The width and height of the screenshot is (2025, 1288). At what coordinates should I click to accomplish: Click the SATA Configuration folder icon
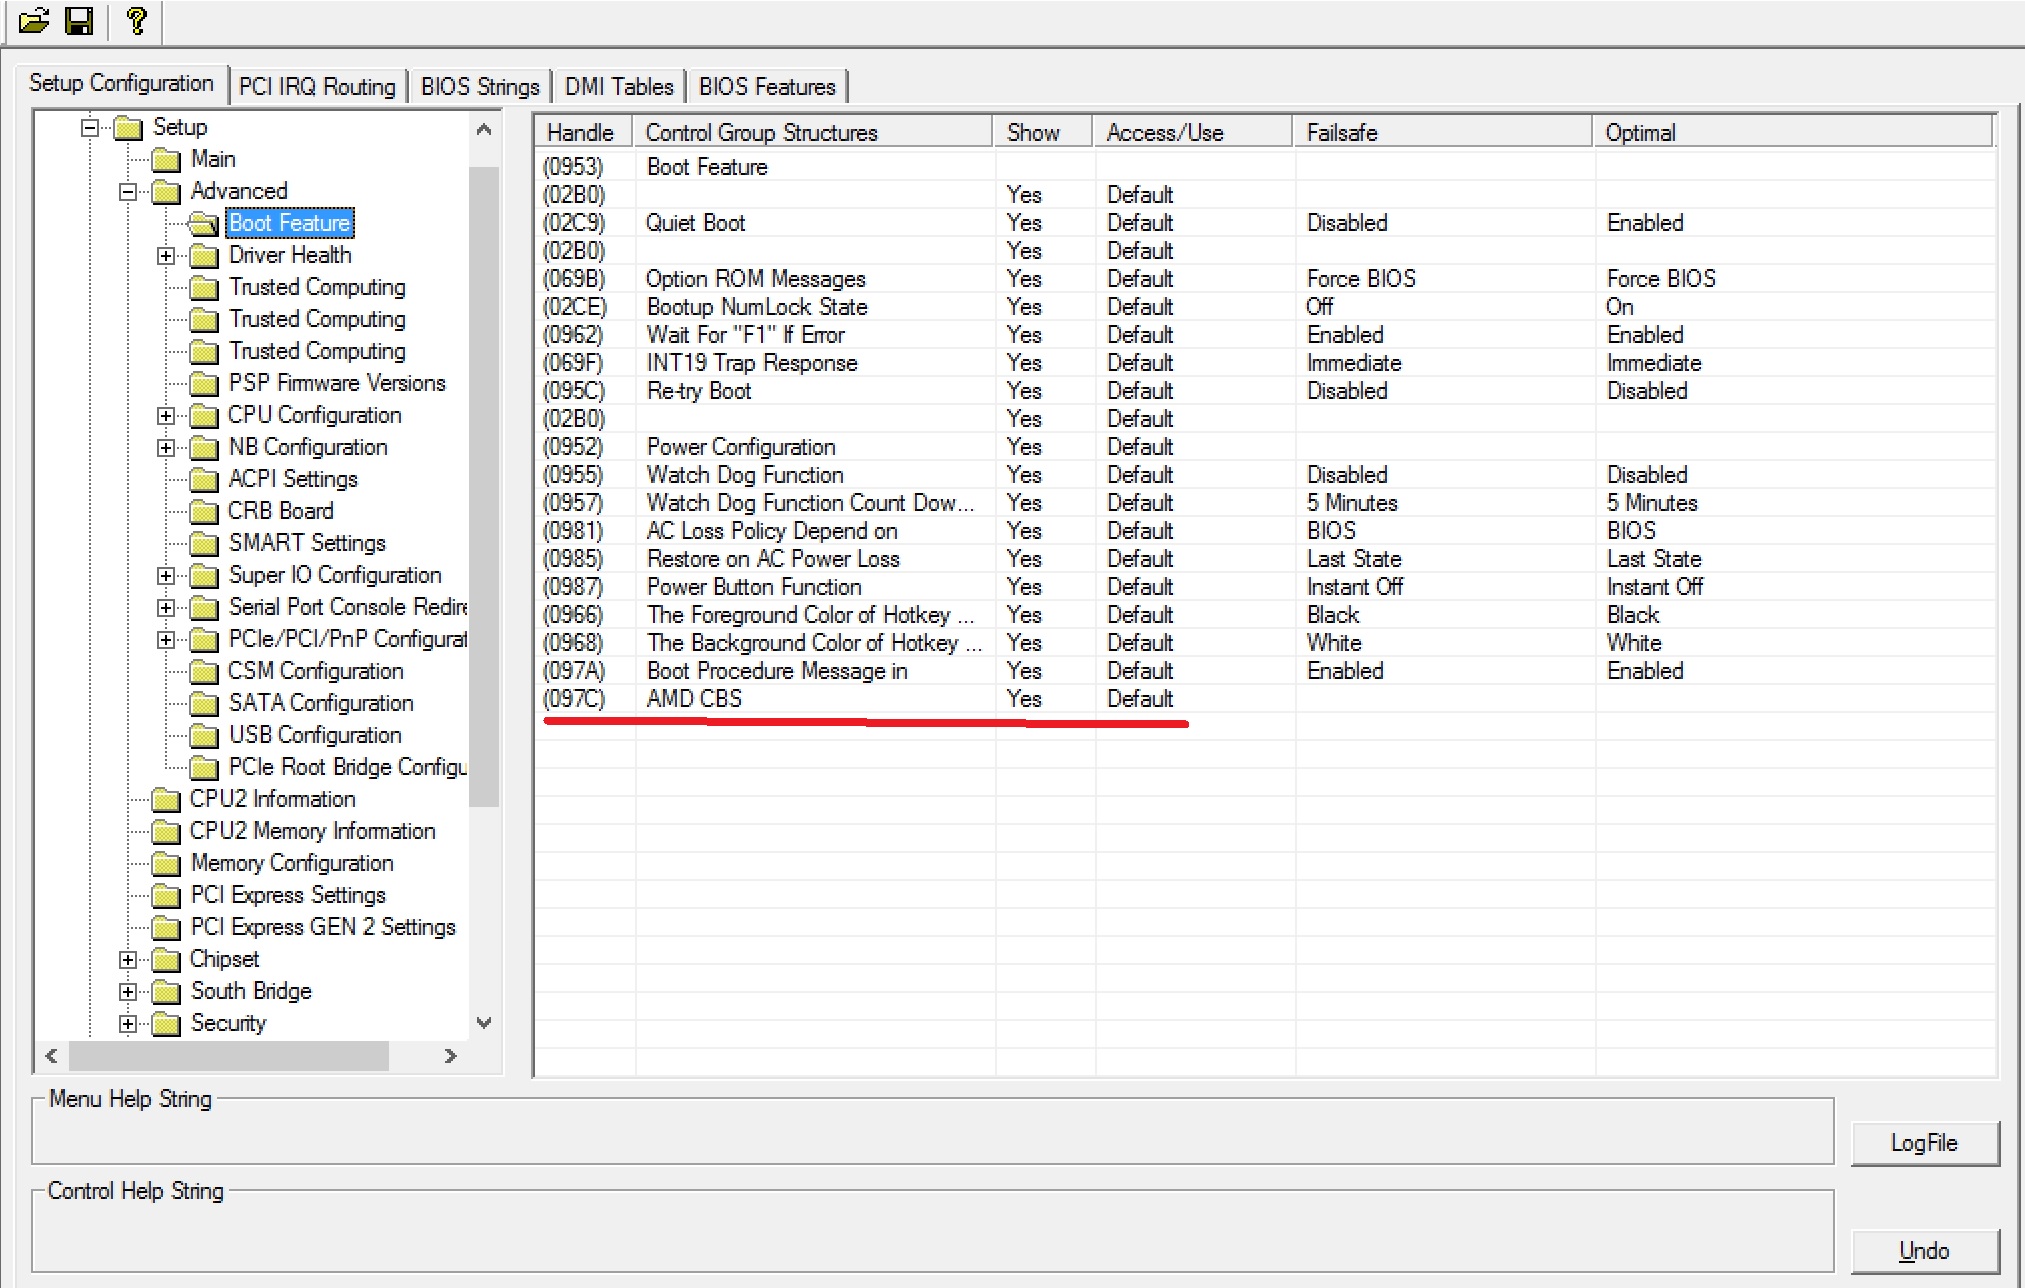pyautogui.click(x=204, y=704)
